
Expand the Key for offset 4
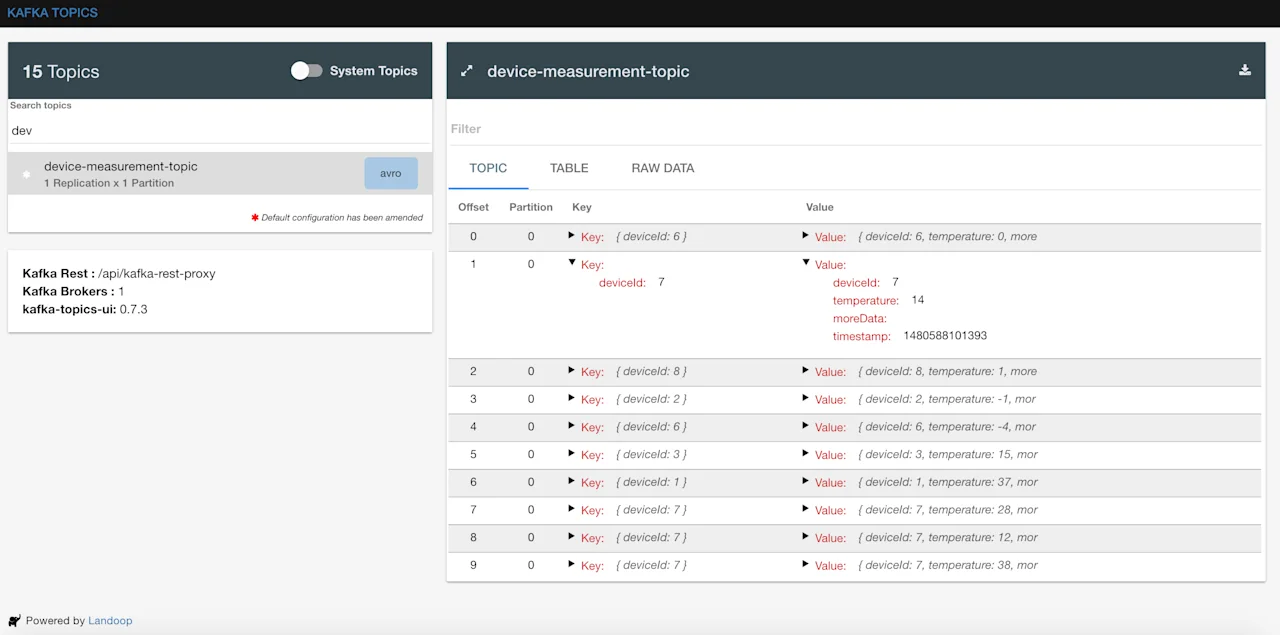[x=571, y=425]
